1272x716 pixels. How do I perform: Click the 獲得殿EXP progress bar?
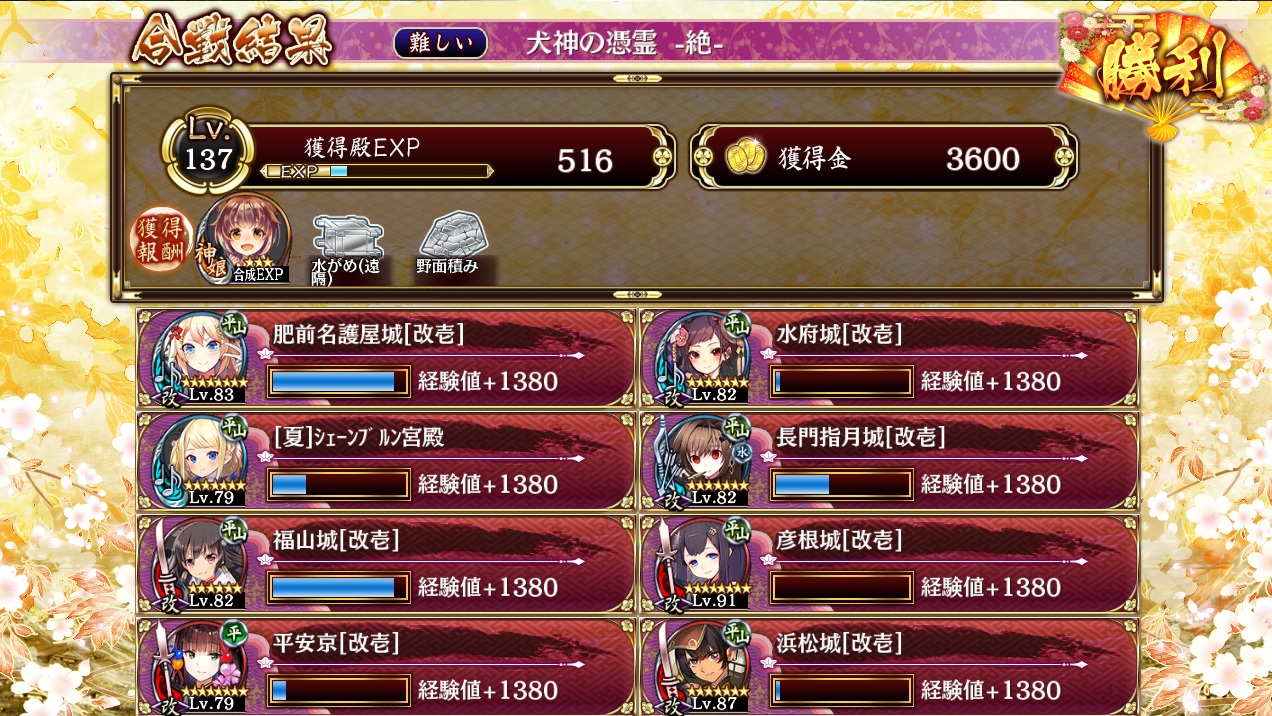click(x=376, y=171)
